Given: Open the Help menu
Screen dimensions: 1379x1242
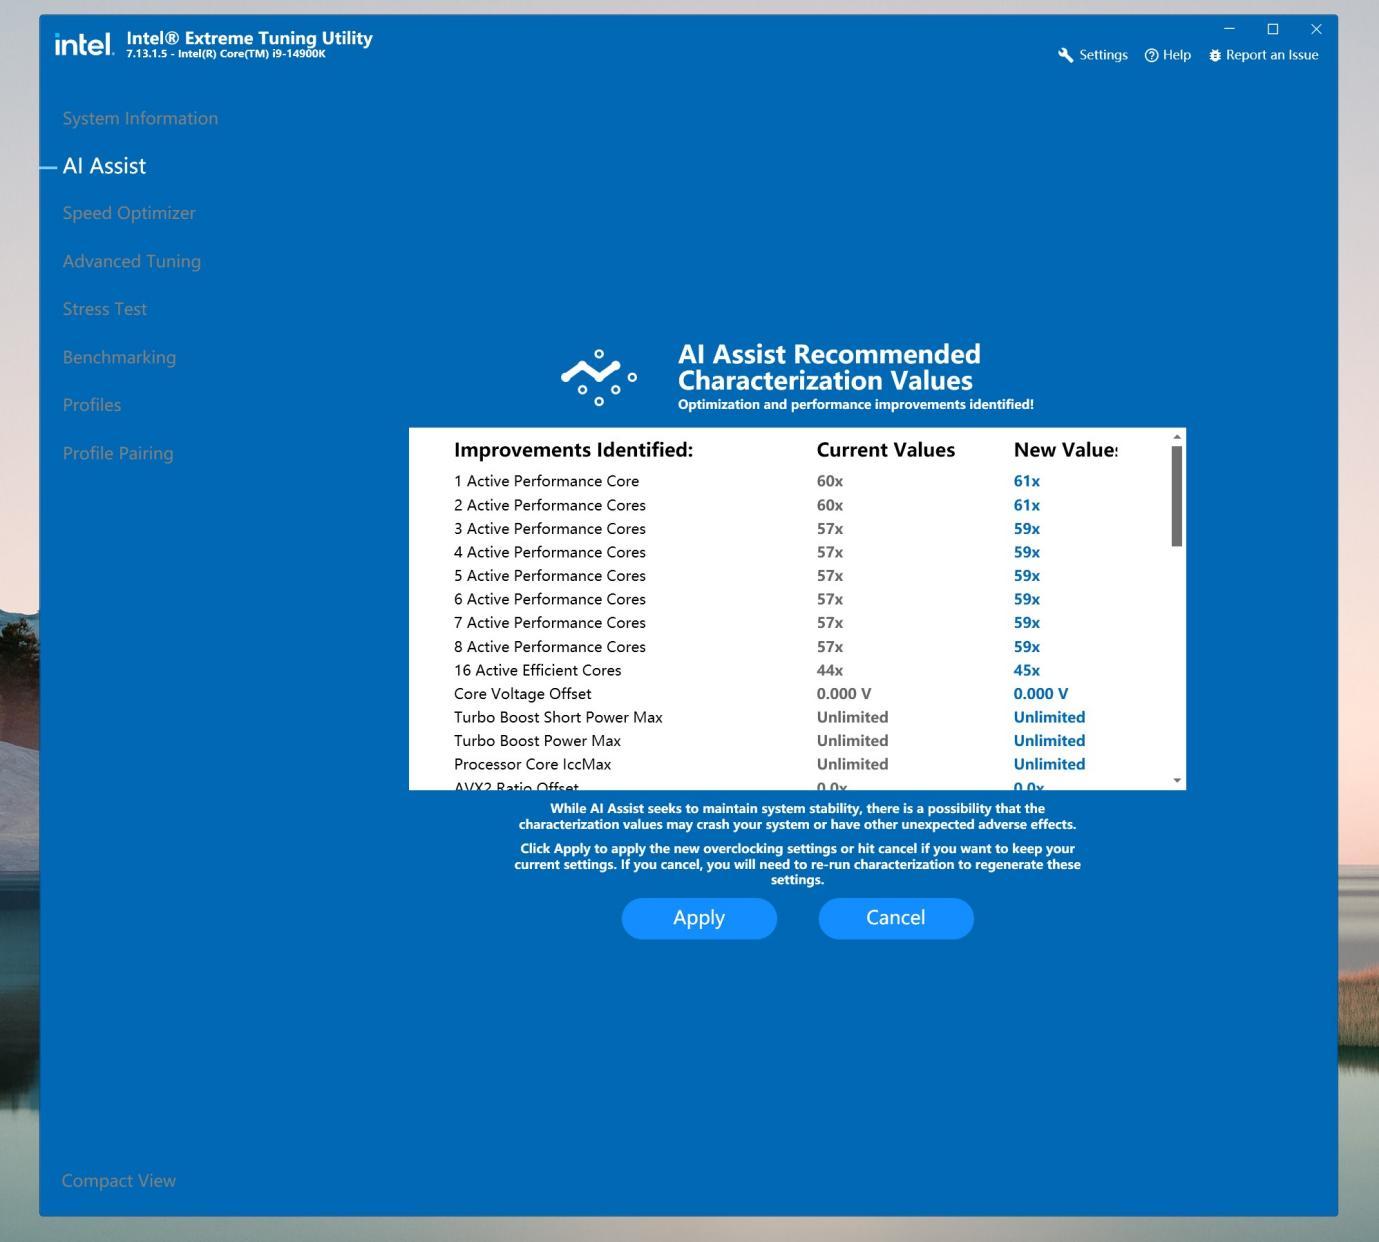Looking at the screenshot, I should [1168, 55].
